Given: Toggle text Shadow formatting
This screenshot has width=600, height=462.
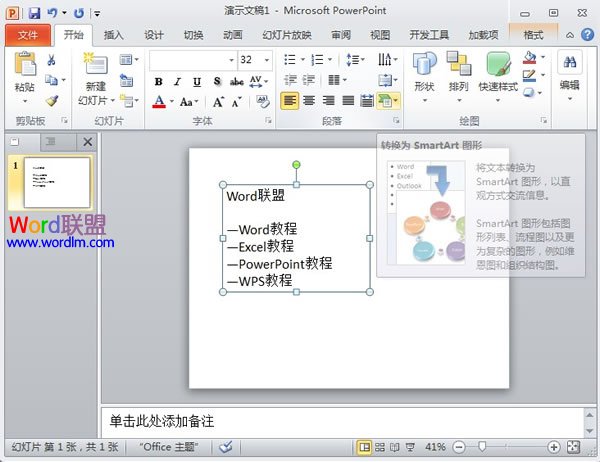Looking at the screenshot, I should [x=217, y=82].
